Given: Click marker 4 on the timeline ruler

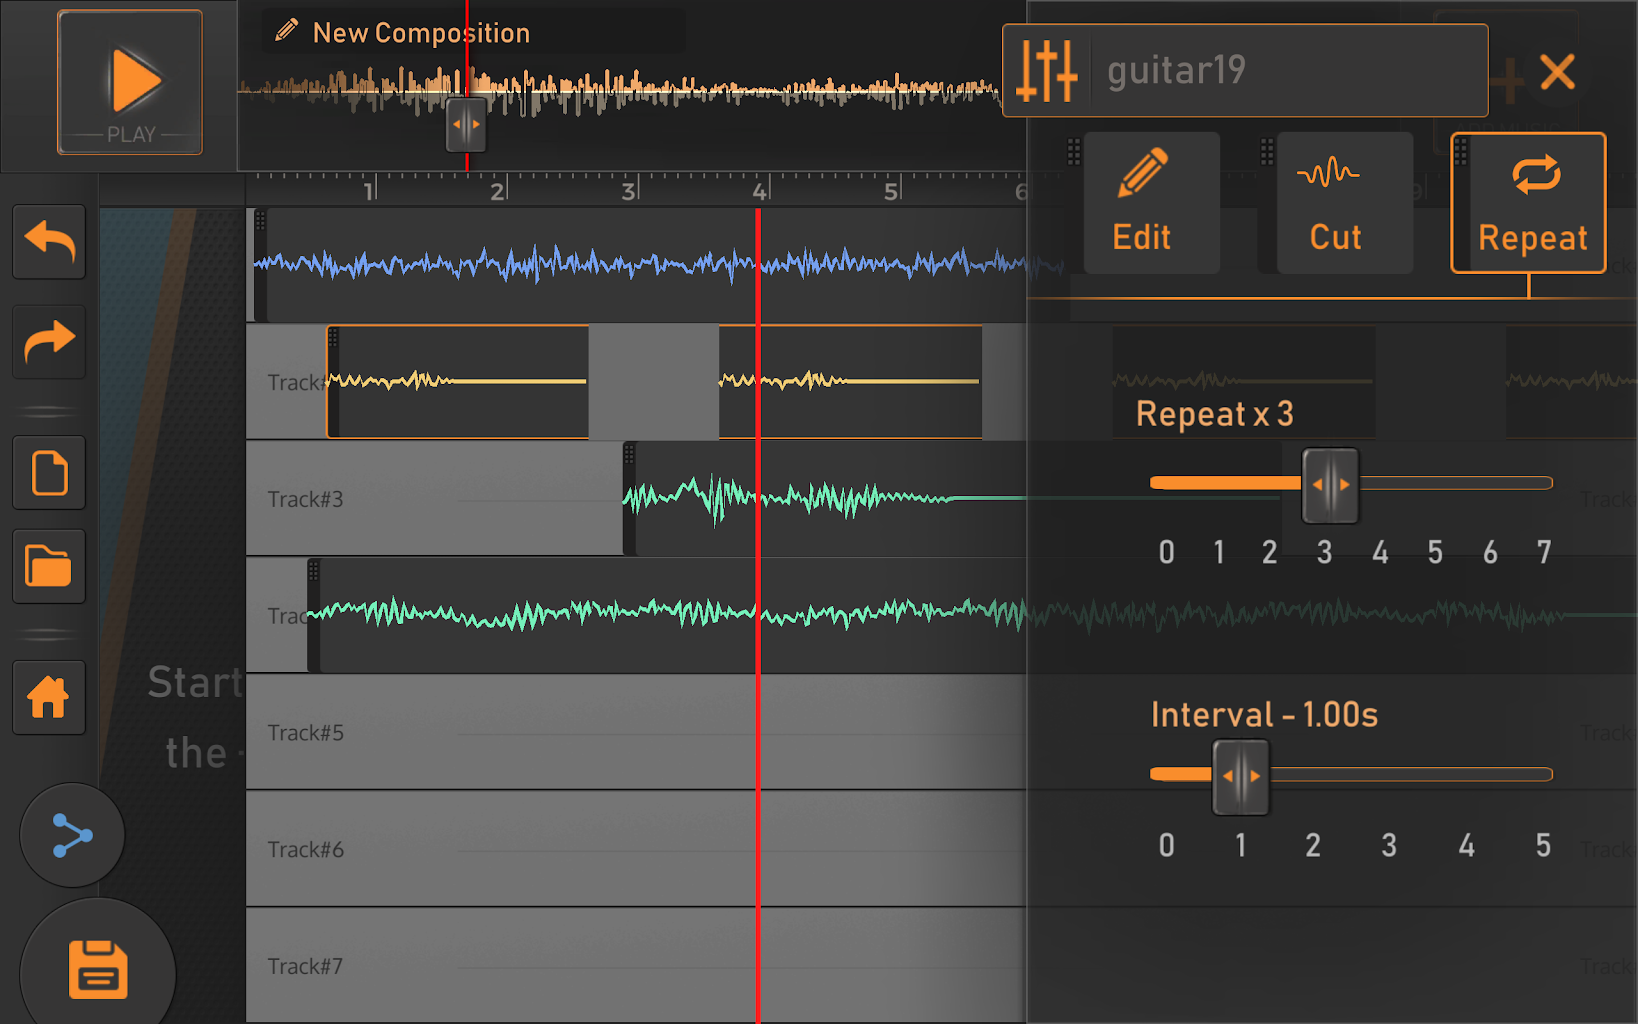Looking at the screenshot, I should coord(760,190).
